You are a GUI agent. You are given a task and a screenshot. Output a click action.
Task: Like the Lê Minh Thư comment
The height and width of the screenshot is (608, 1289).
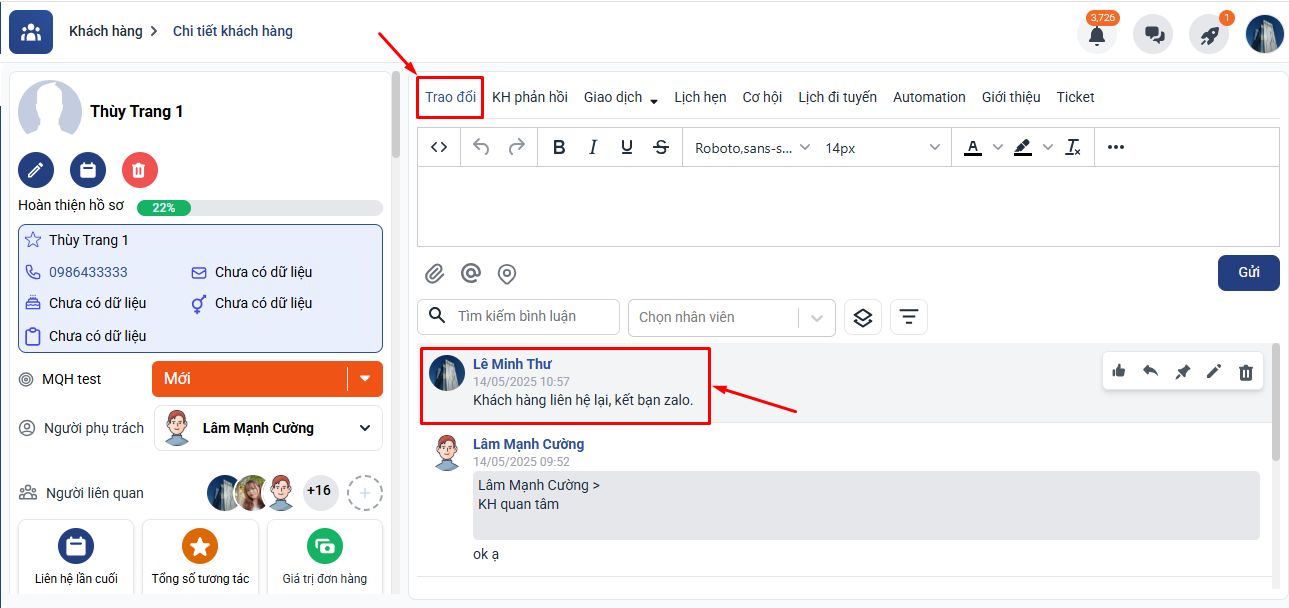tap(1119, 372)
